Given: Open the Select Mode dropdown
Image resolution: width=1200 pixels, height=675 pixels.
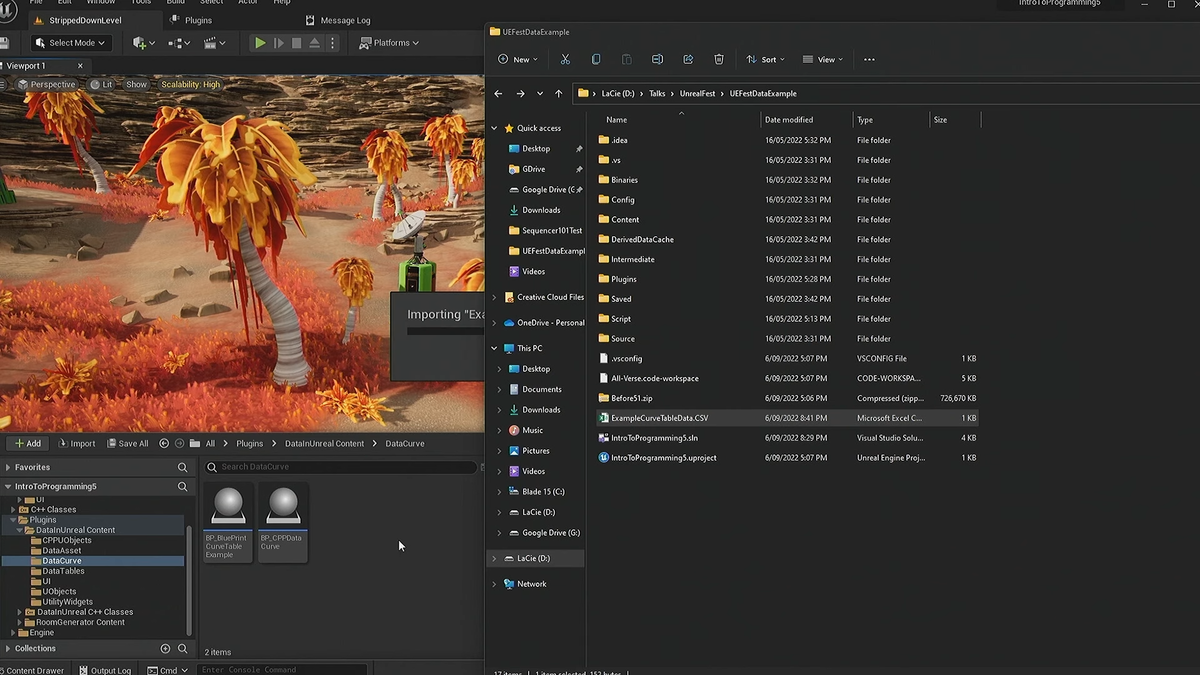Looking at the screenshot, I should coord(69,43).
